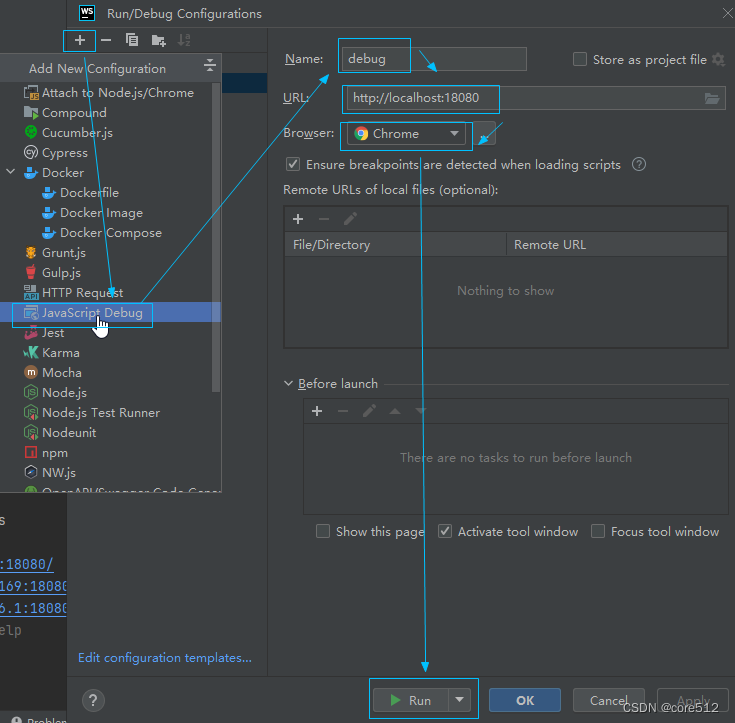Click the OK button

pos(525,700)
